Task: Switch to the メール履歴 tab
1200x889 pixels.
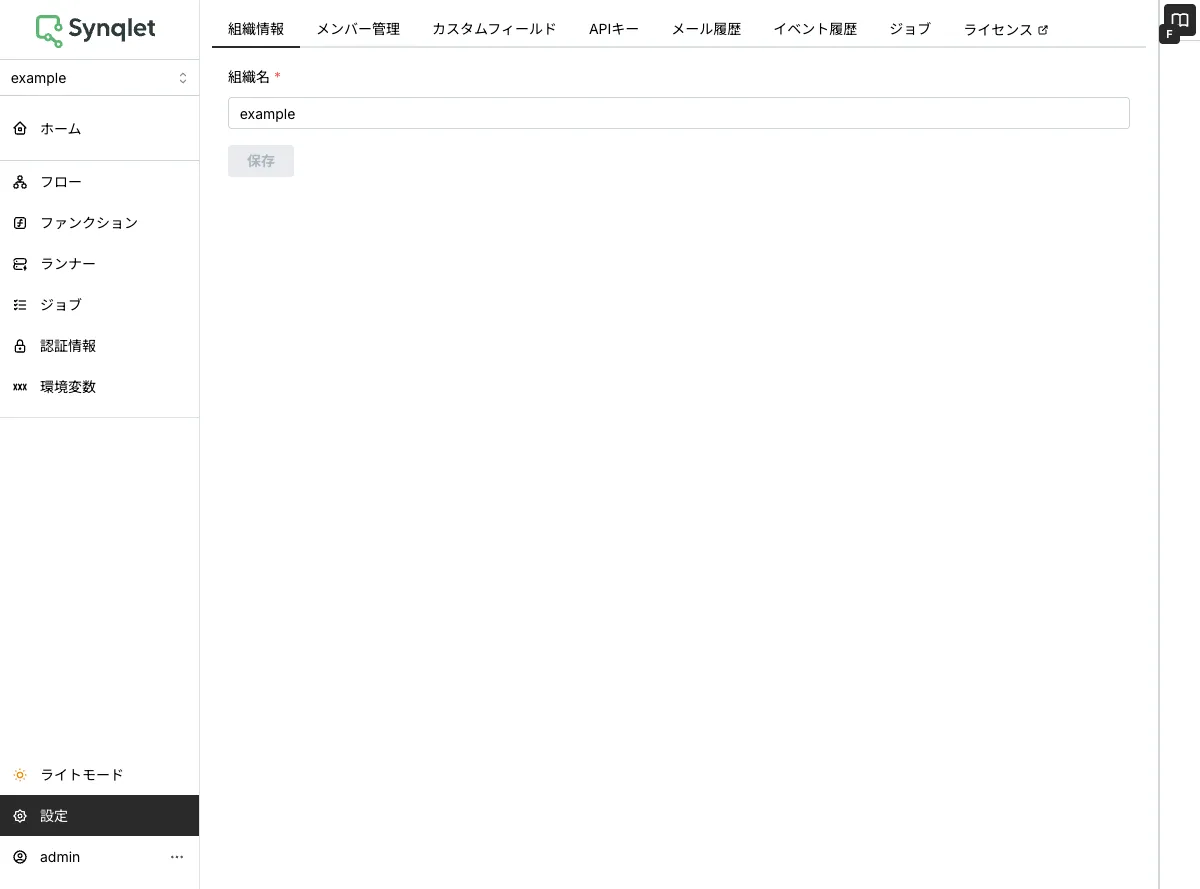Action: point(706,29)
